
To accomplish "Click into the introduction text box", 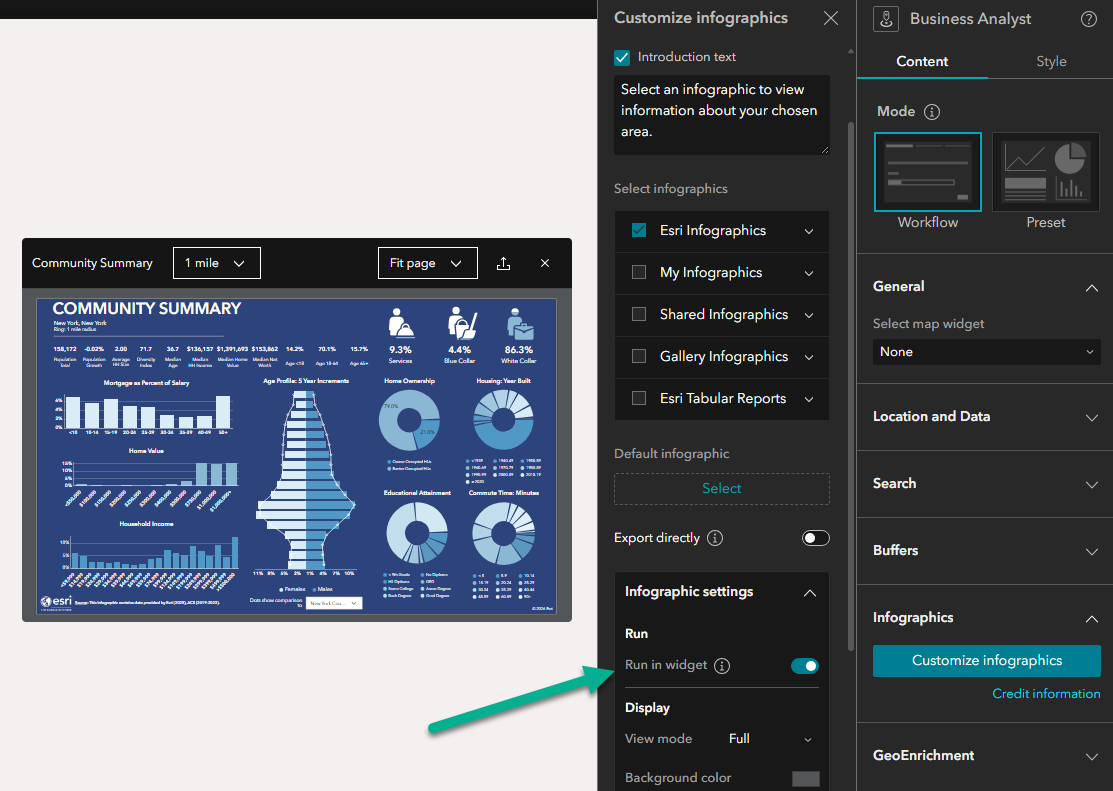I will click(x=722, y=114).
